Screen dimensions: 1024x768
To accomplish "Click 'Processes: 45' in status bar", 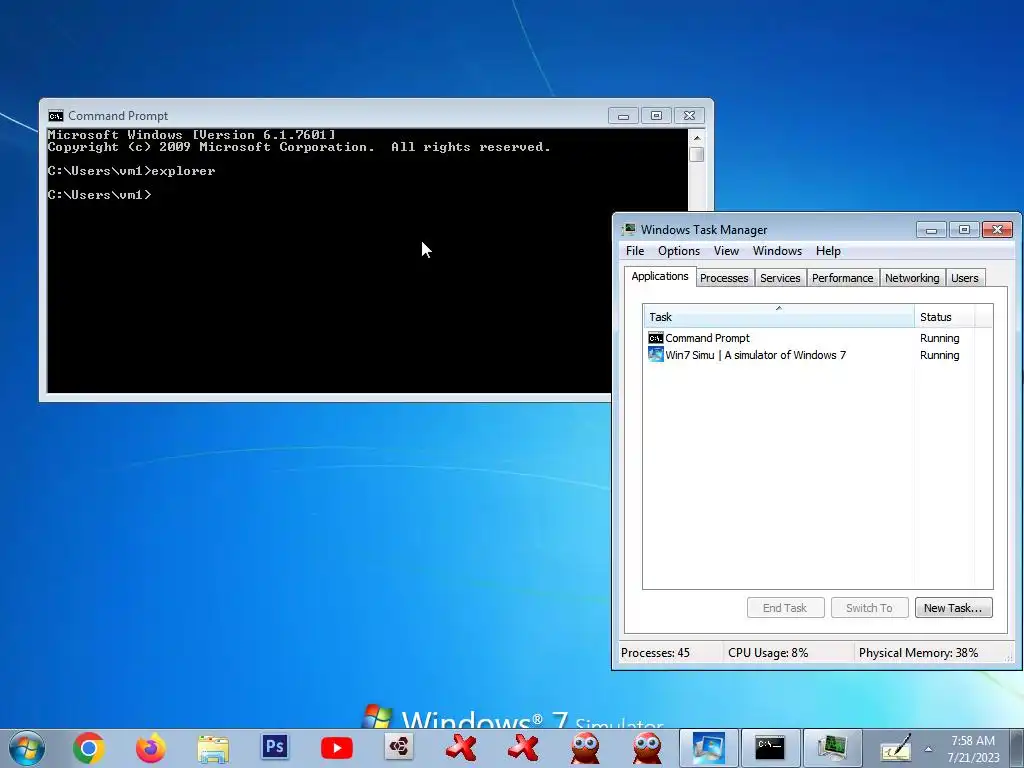I will pos(655,652).
